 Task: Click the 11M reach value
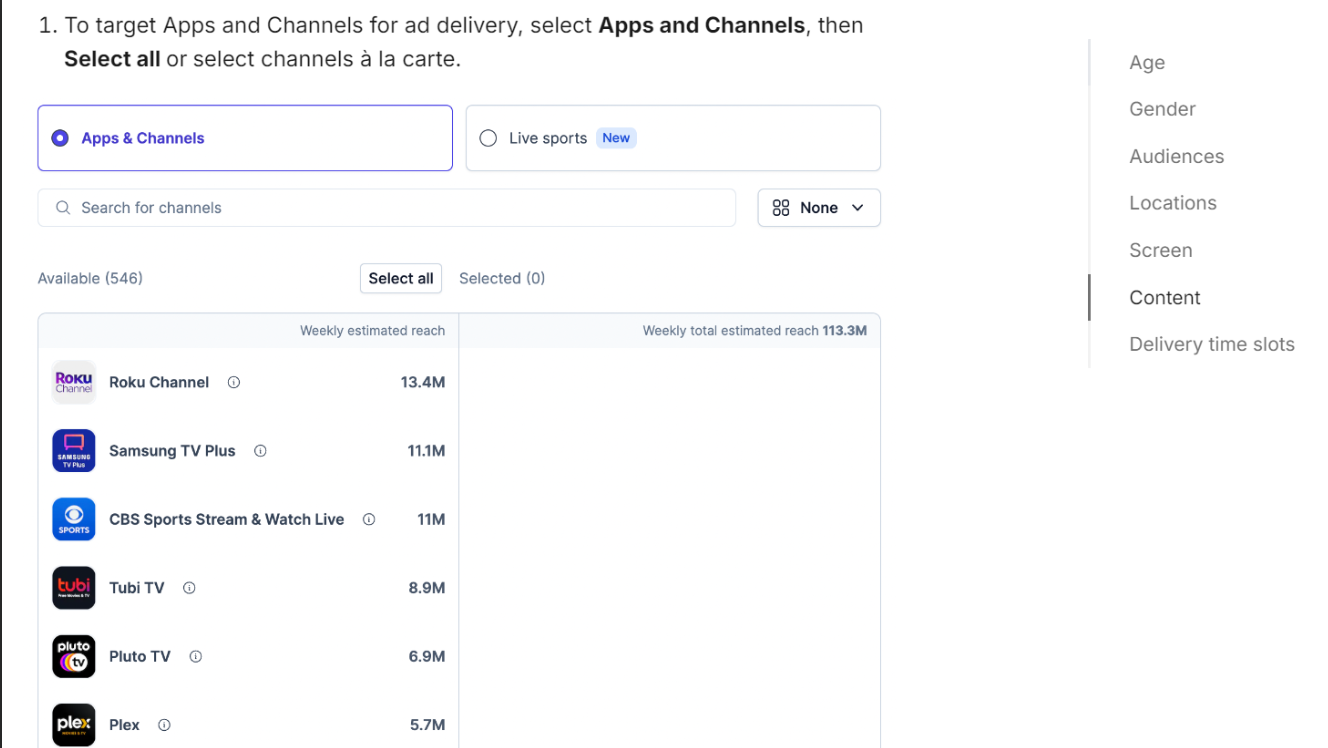(431, 519)
